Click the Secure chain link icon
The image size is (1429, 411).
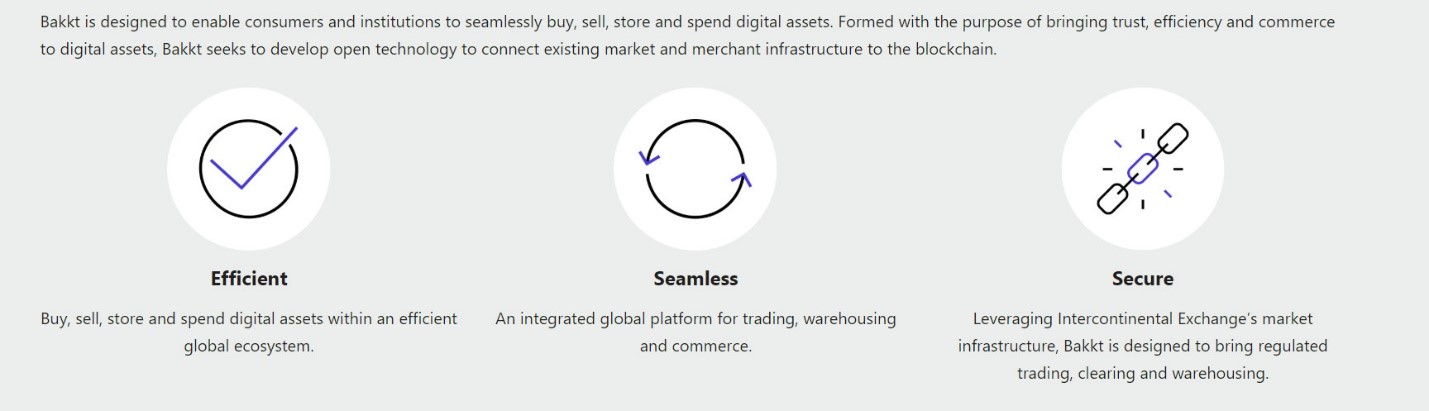(1142, 168)
